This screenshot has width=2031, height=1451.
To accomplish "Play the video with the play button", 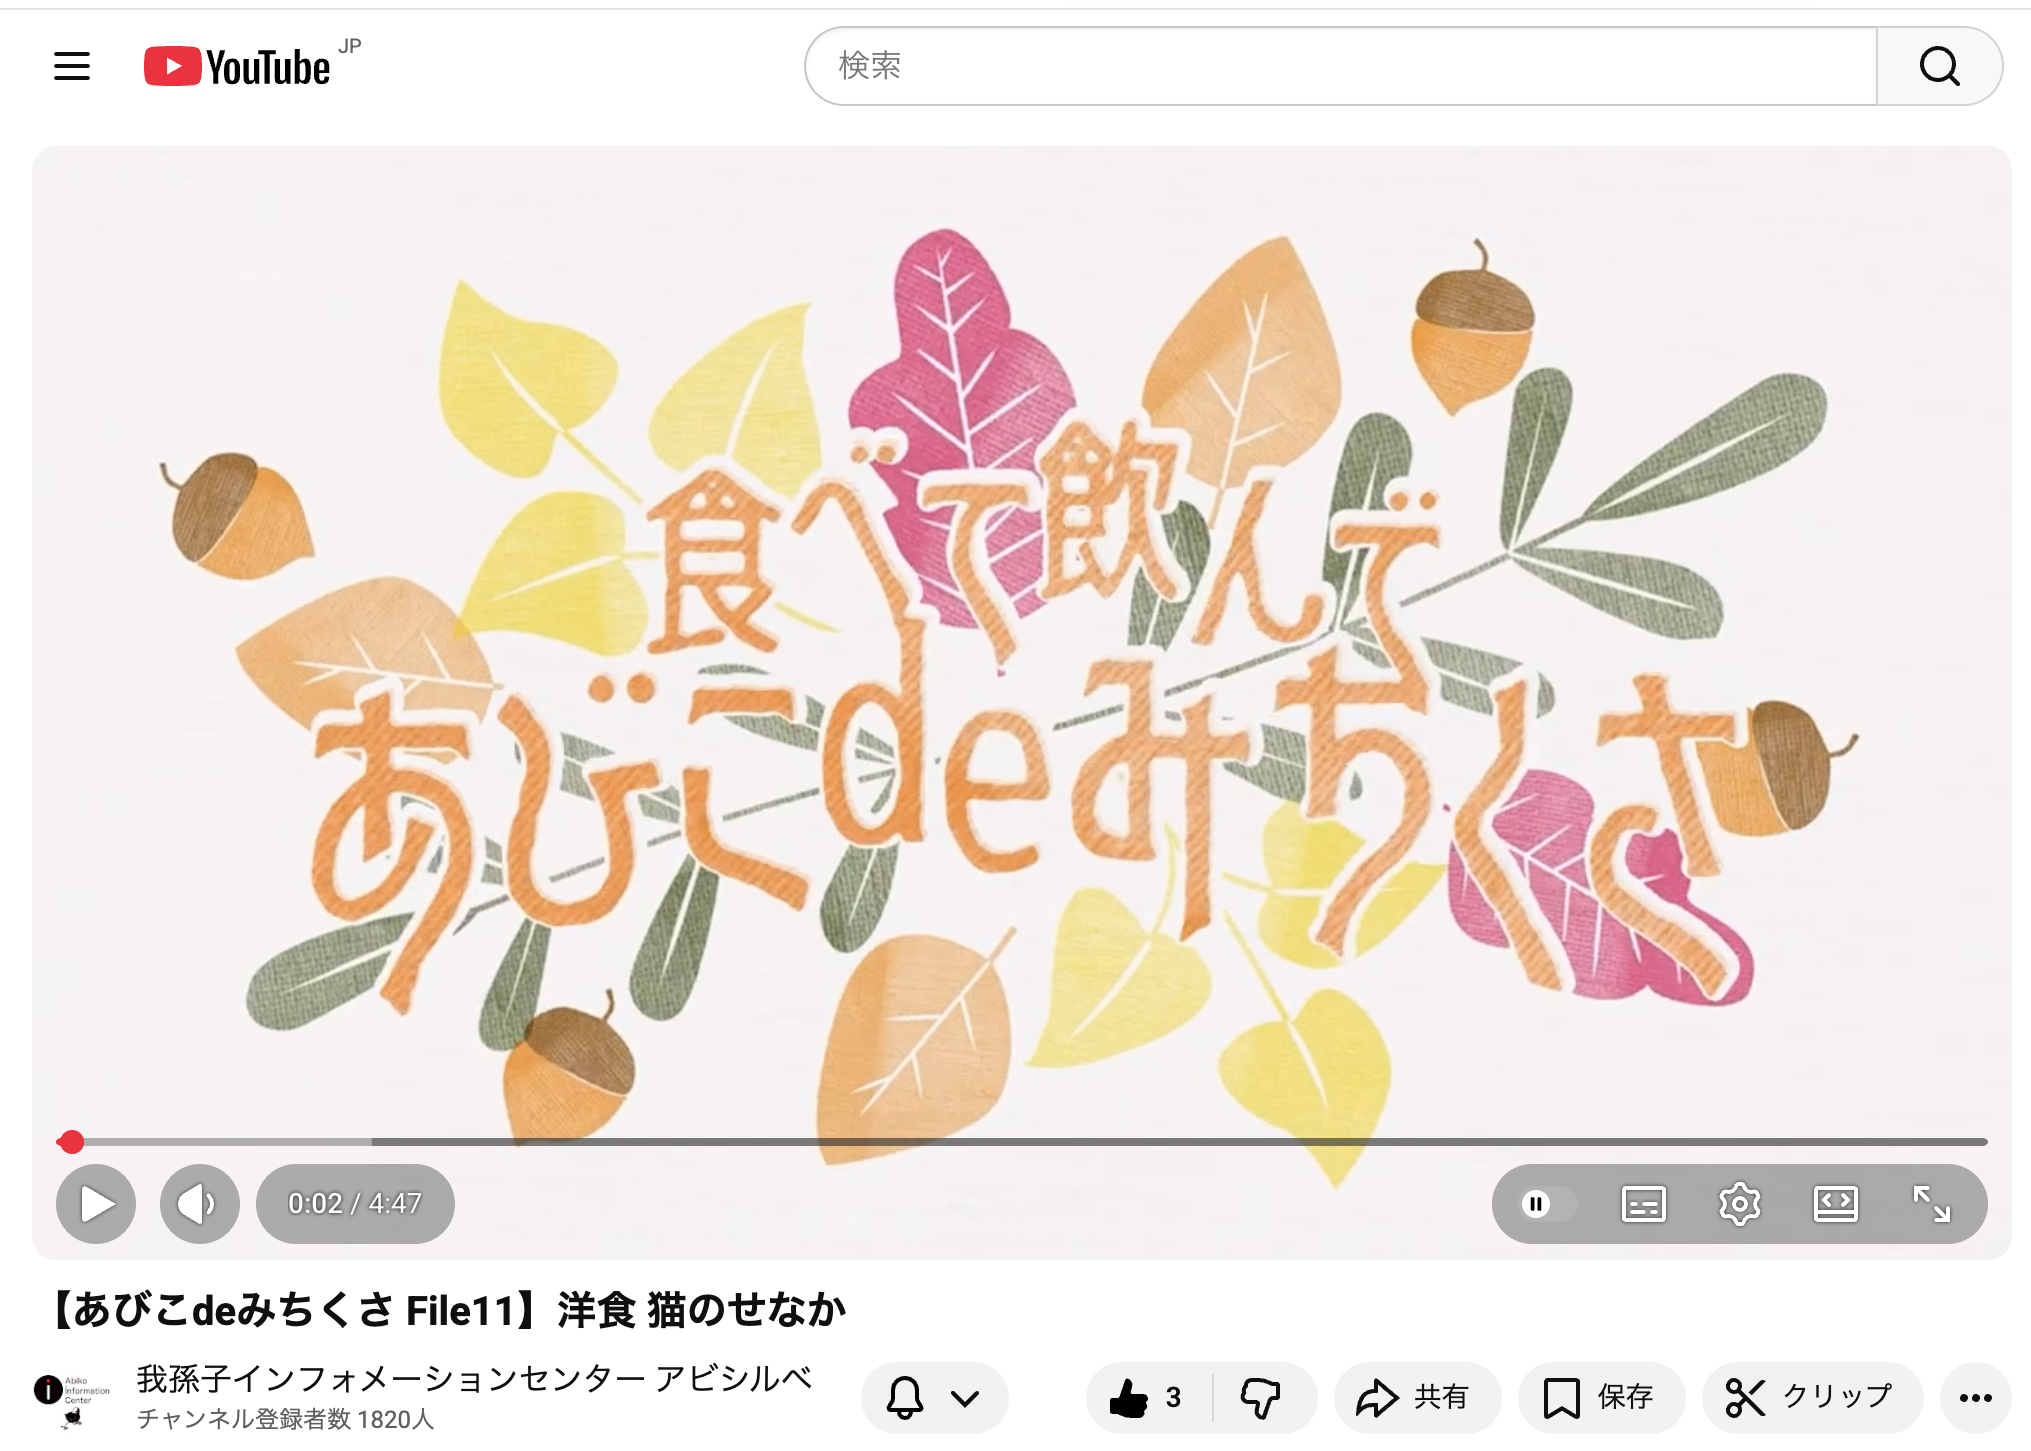I will coord(96,1204).
